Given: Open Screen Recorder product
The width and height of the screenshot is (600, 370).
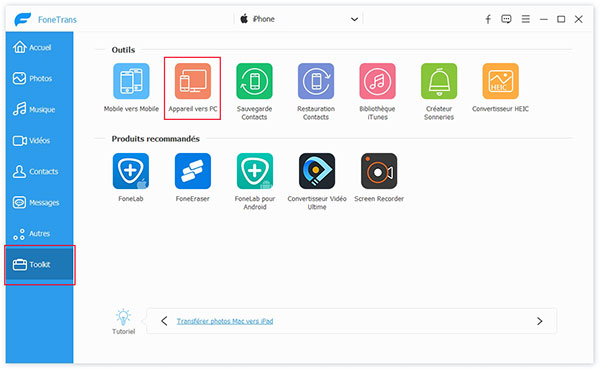Looking at the screenshot, I should (379, 171).
